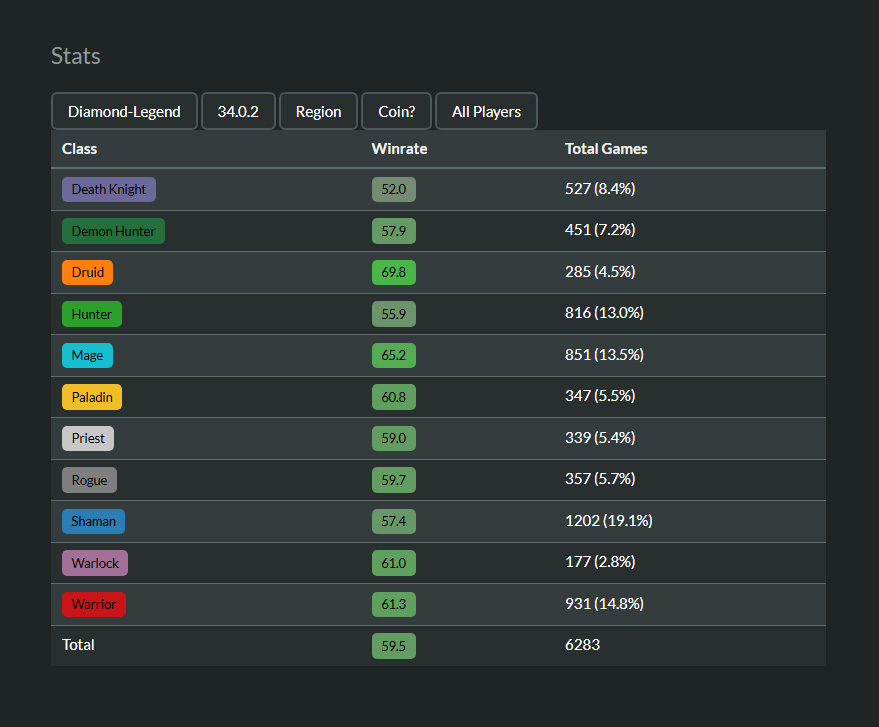Viewport: 879px width, 727px height.
Task: Open the 34.0.2 patch version dropdown
Action: point(238,111)
